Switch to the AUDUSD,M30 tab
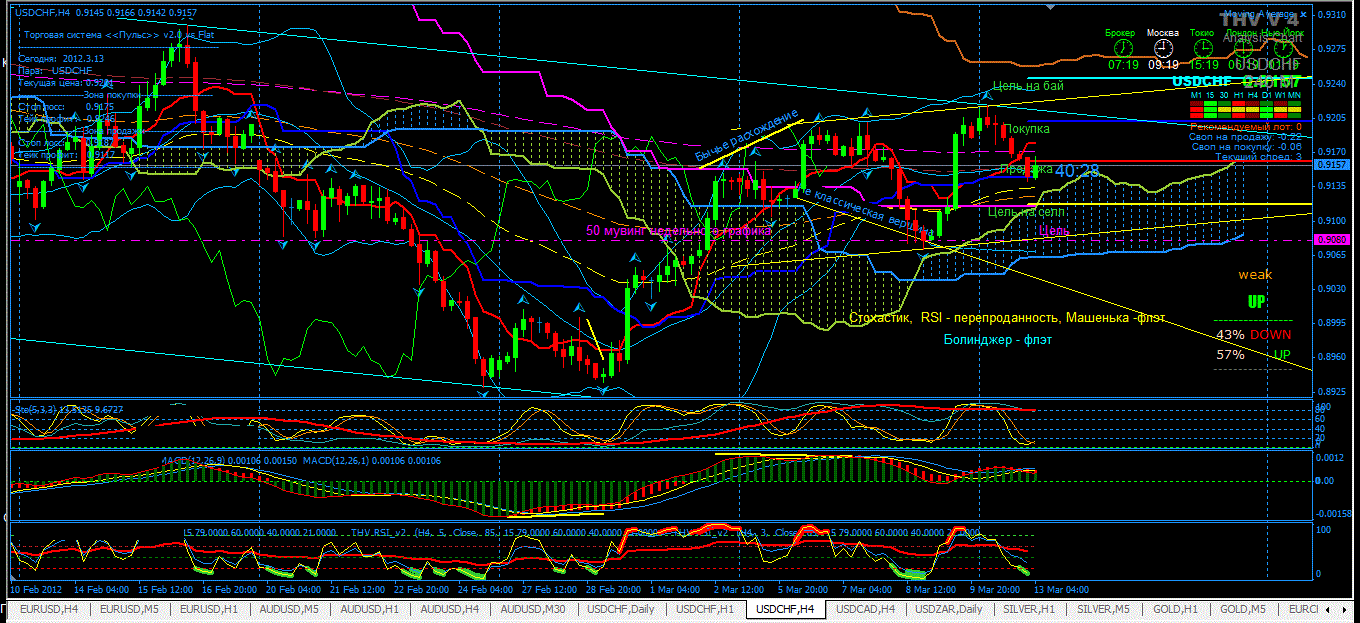This screenshot has width=1360, height=623. click(533, 608)
